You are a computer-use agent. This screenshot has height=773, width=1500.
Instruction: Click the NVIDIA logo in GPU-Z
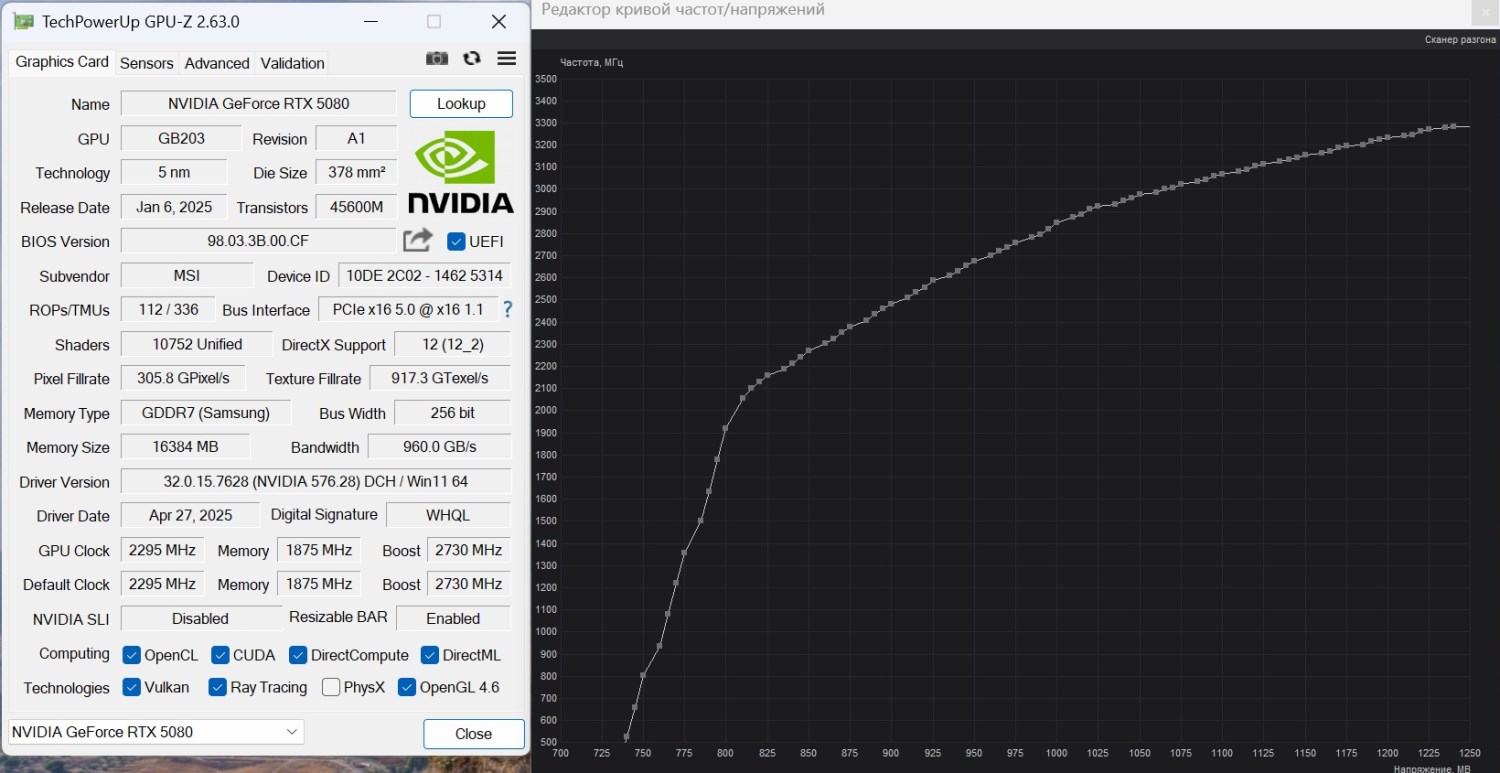coord(460,173)
